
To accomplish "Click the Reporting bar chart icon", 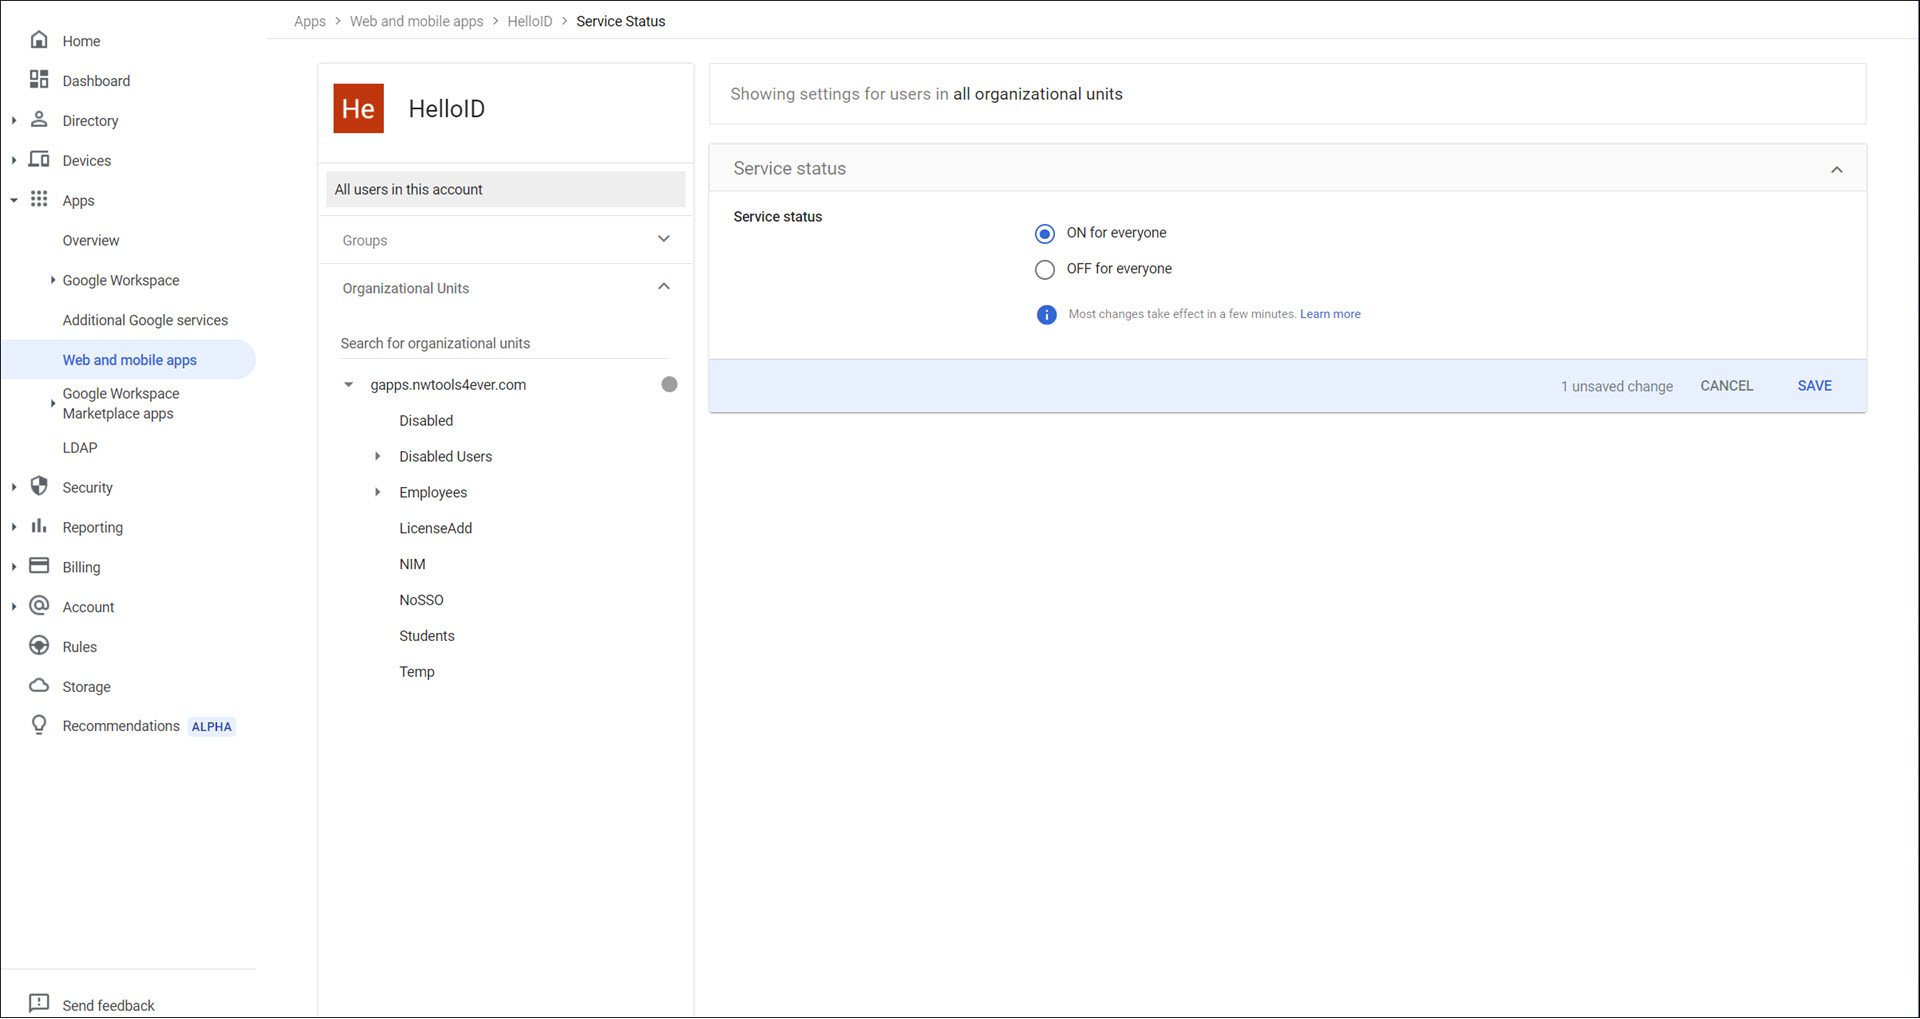I will coord(39,527).
